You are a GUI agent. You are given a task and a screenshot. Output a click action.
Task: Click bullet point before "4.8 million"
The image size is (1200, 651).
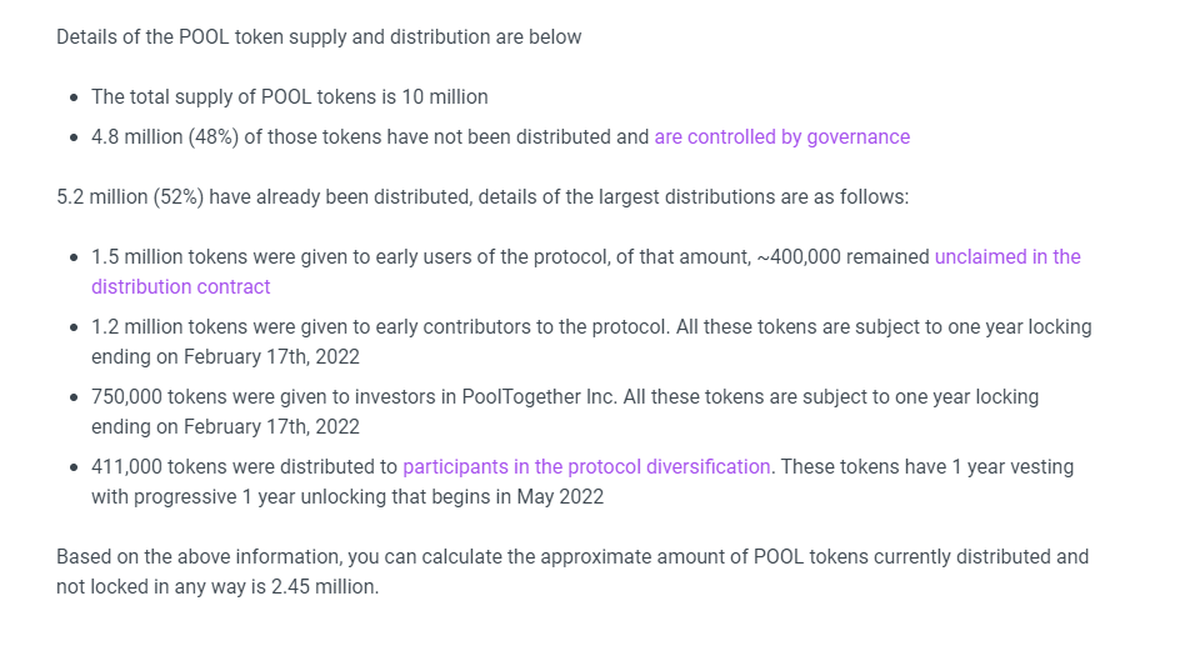tap(76, 138)
